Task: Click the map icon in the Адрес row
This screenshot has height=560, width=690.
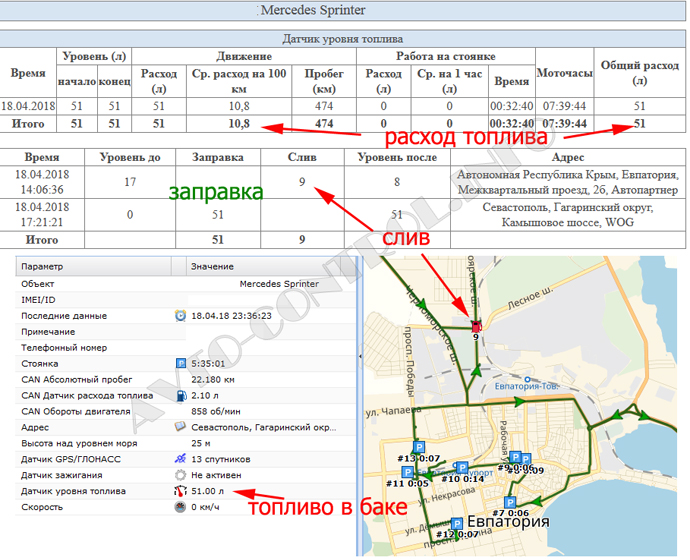Action: pos(181,427)
